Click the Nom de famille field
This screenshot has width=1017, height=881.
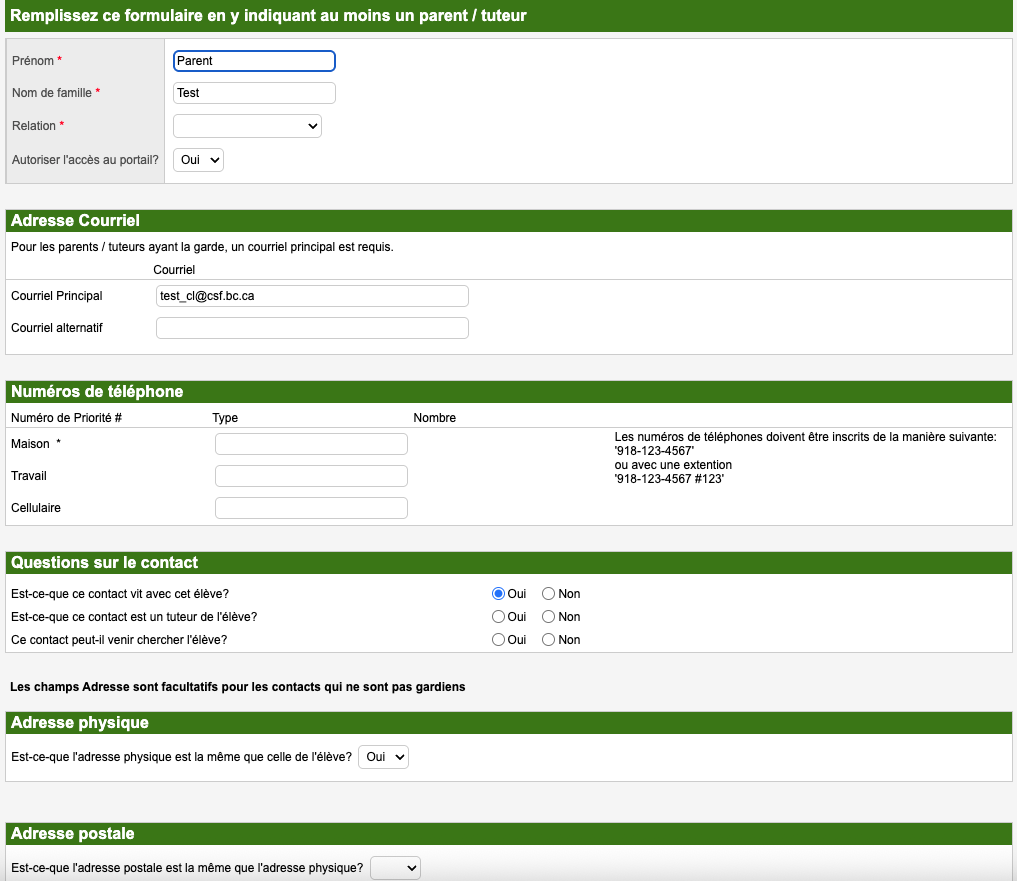click(254, 93)
